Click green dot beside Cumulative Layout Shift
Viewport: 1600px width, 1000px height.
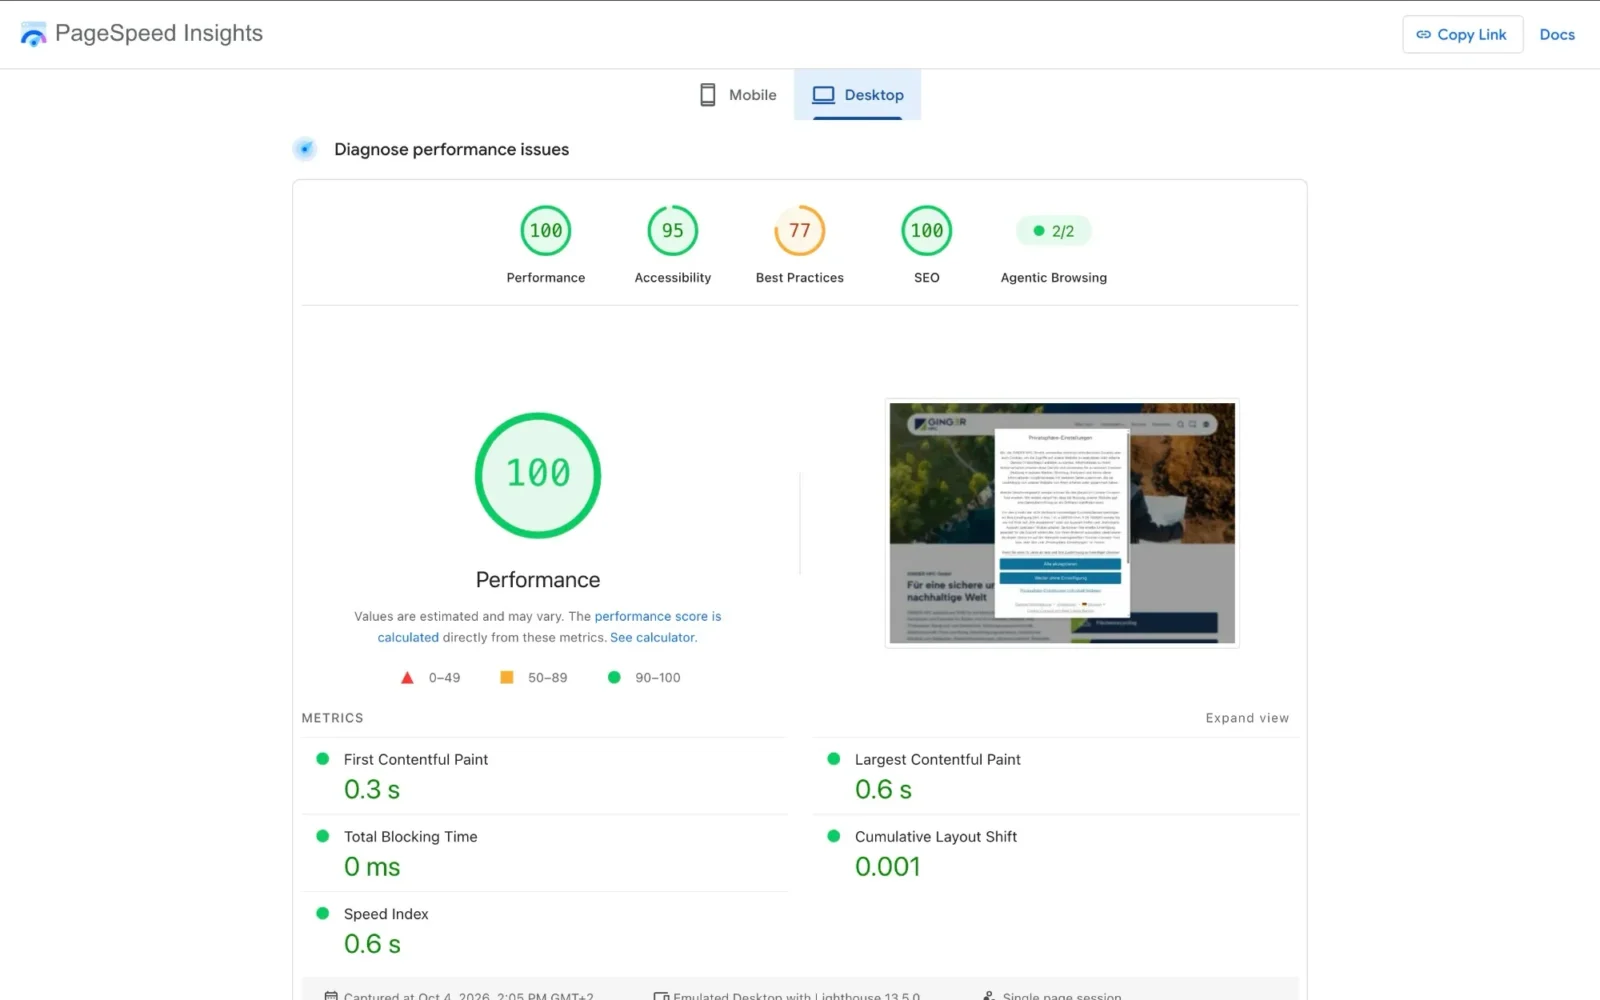(x=833, y=836)
